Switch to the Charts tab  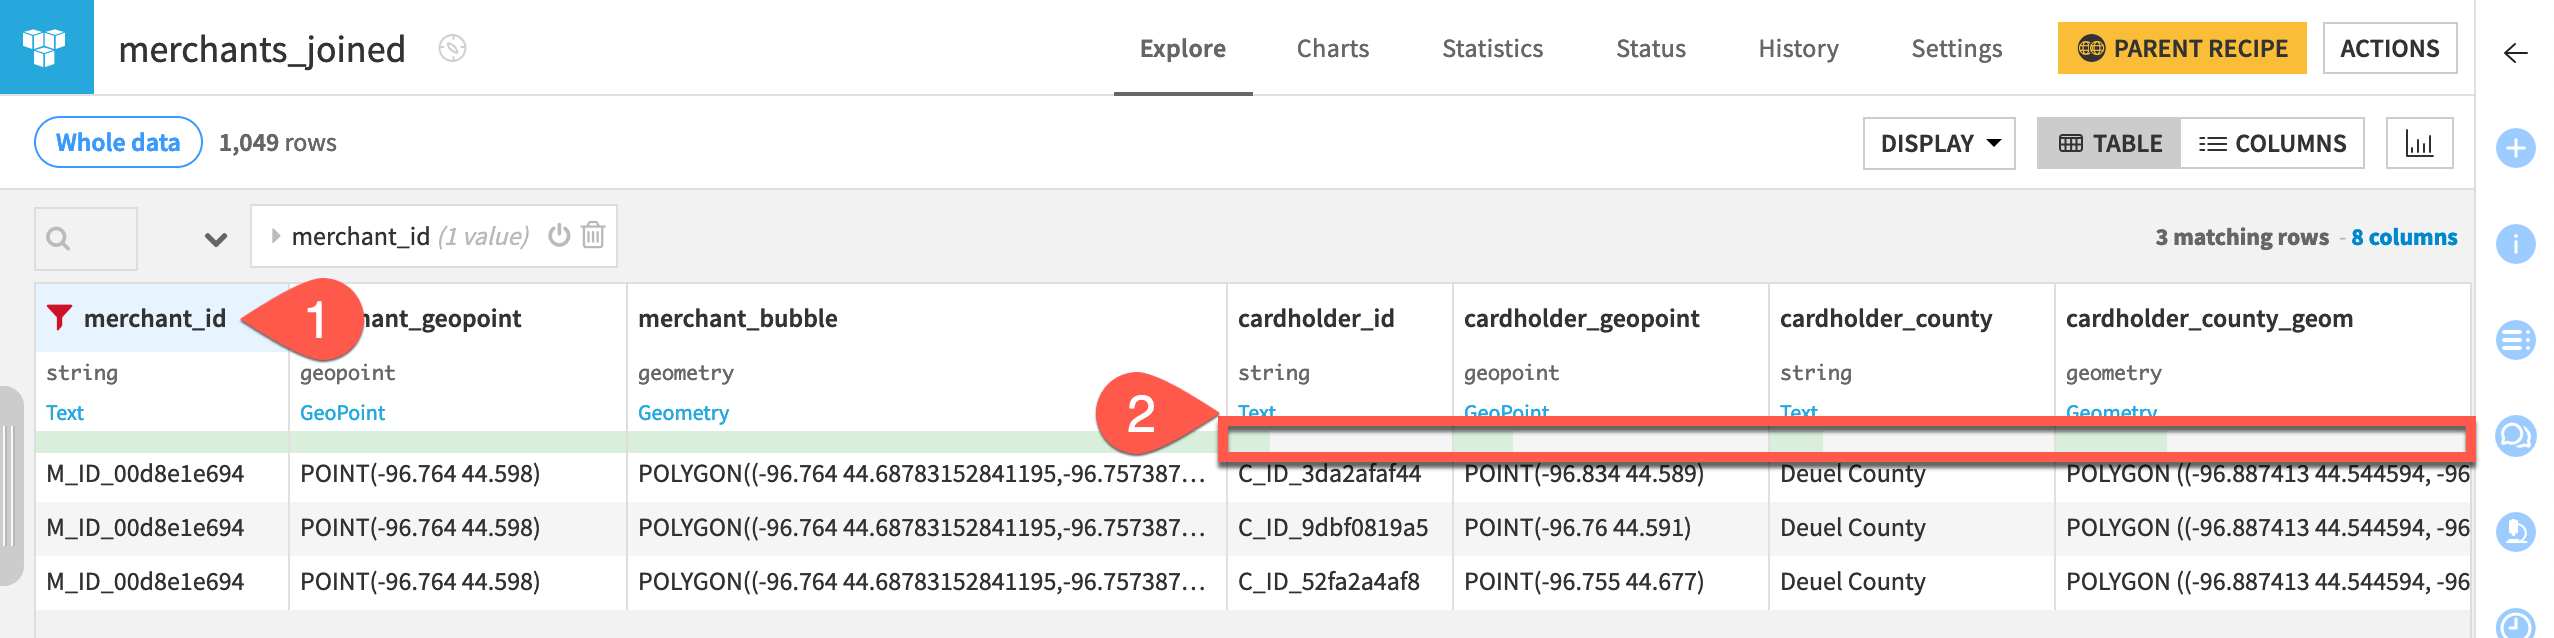(1332, 48)
